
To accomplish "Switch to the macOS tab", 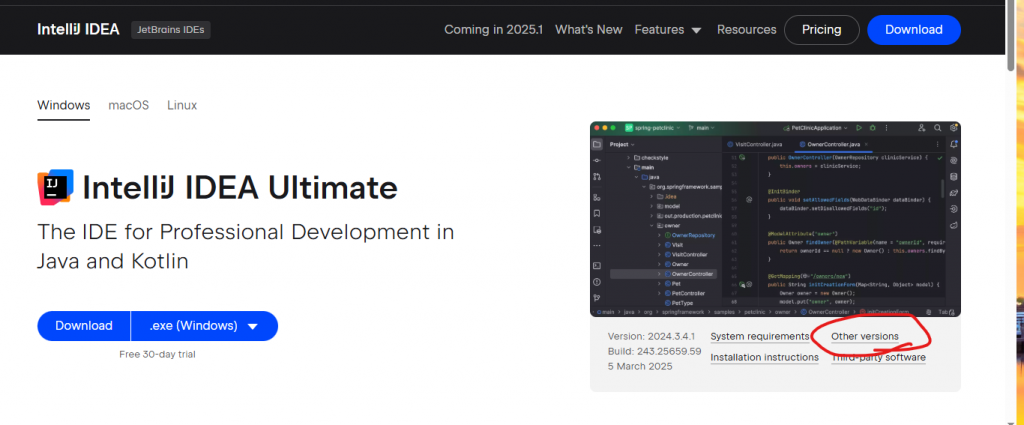I will pos(129,105).
